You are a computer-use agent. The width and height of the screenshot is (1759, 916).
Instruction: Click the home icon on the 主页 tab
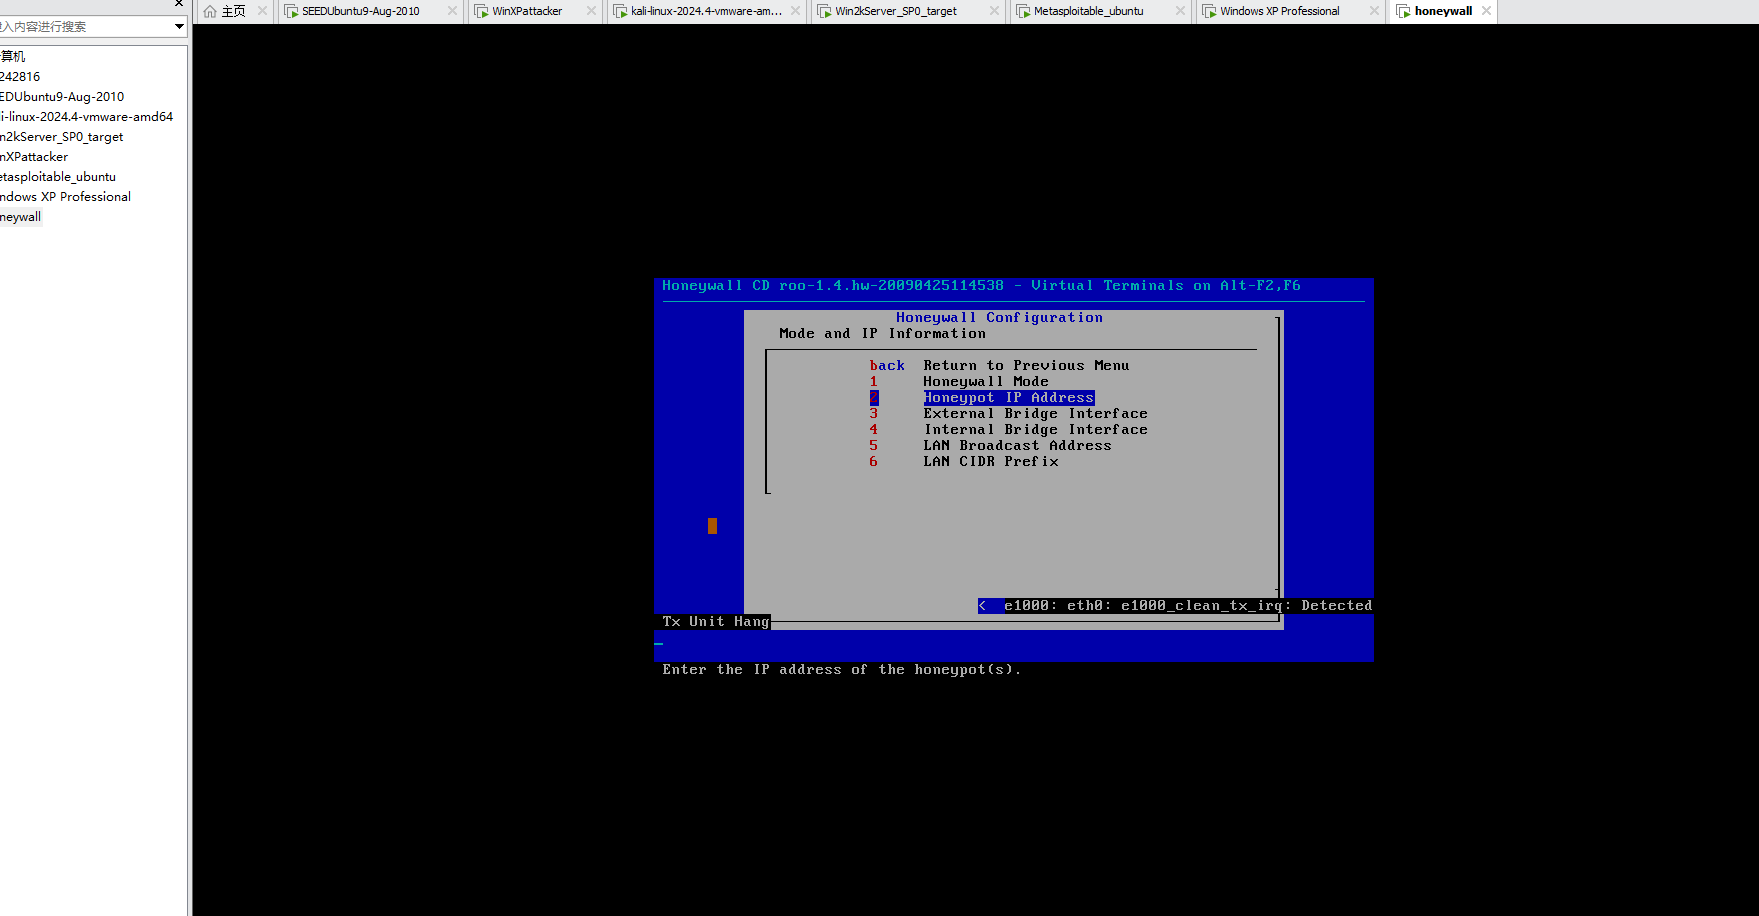click(x=210, y=12)
